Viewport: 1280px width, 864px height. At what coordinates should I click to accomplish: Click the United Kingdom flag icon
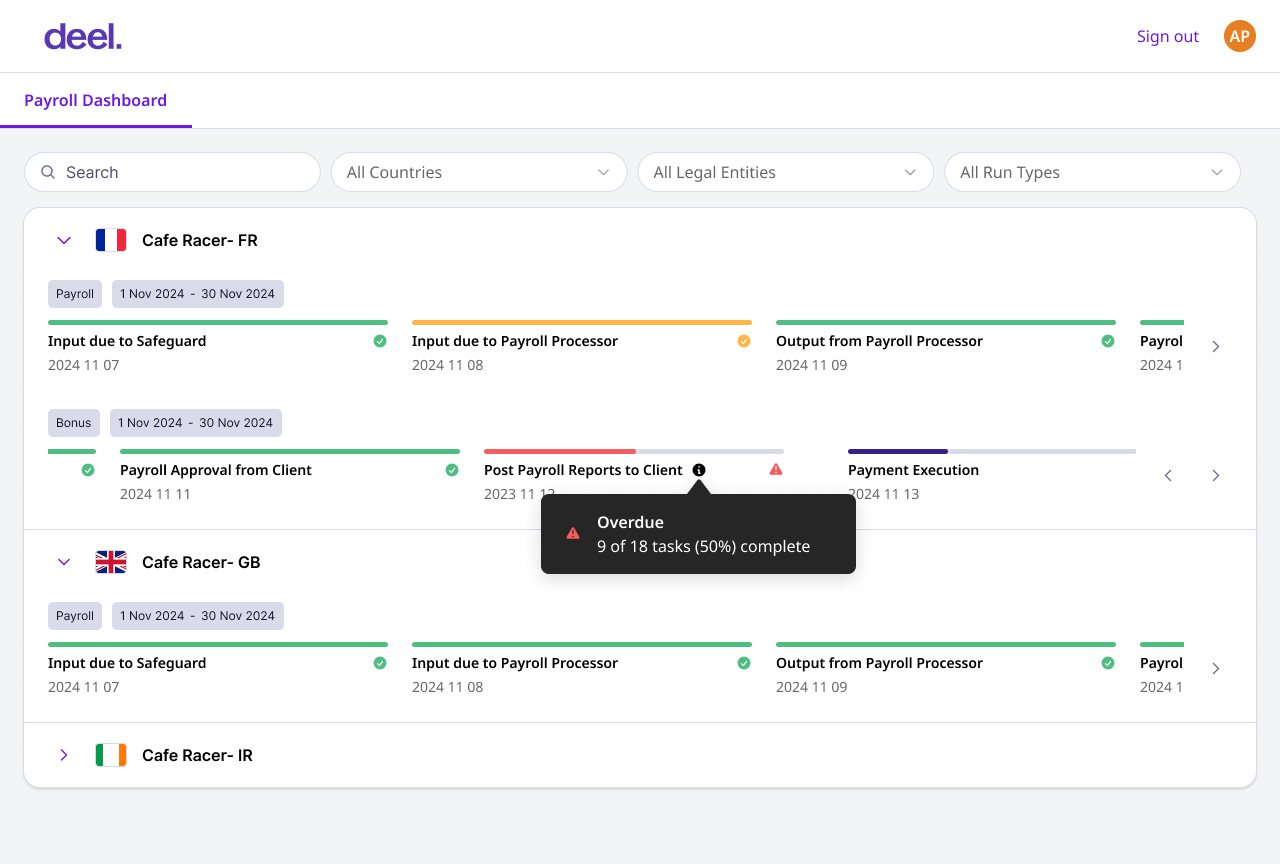pyautogui.click(x=111, y=562)
